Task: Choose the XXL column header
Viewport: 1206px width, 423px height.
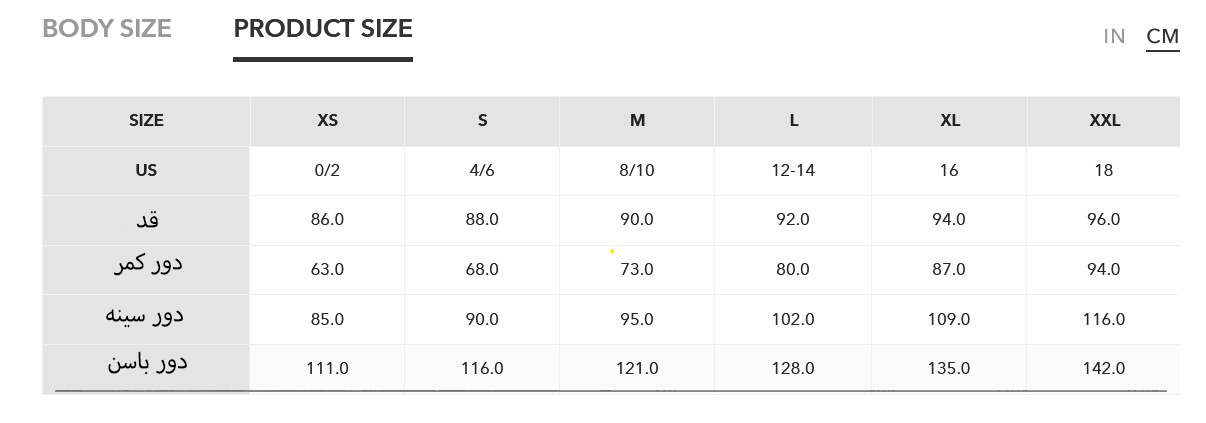Action: [1104, 120]
